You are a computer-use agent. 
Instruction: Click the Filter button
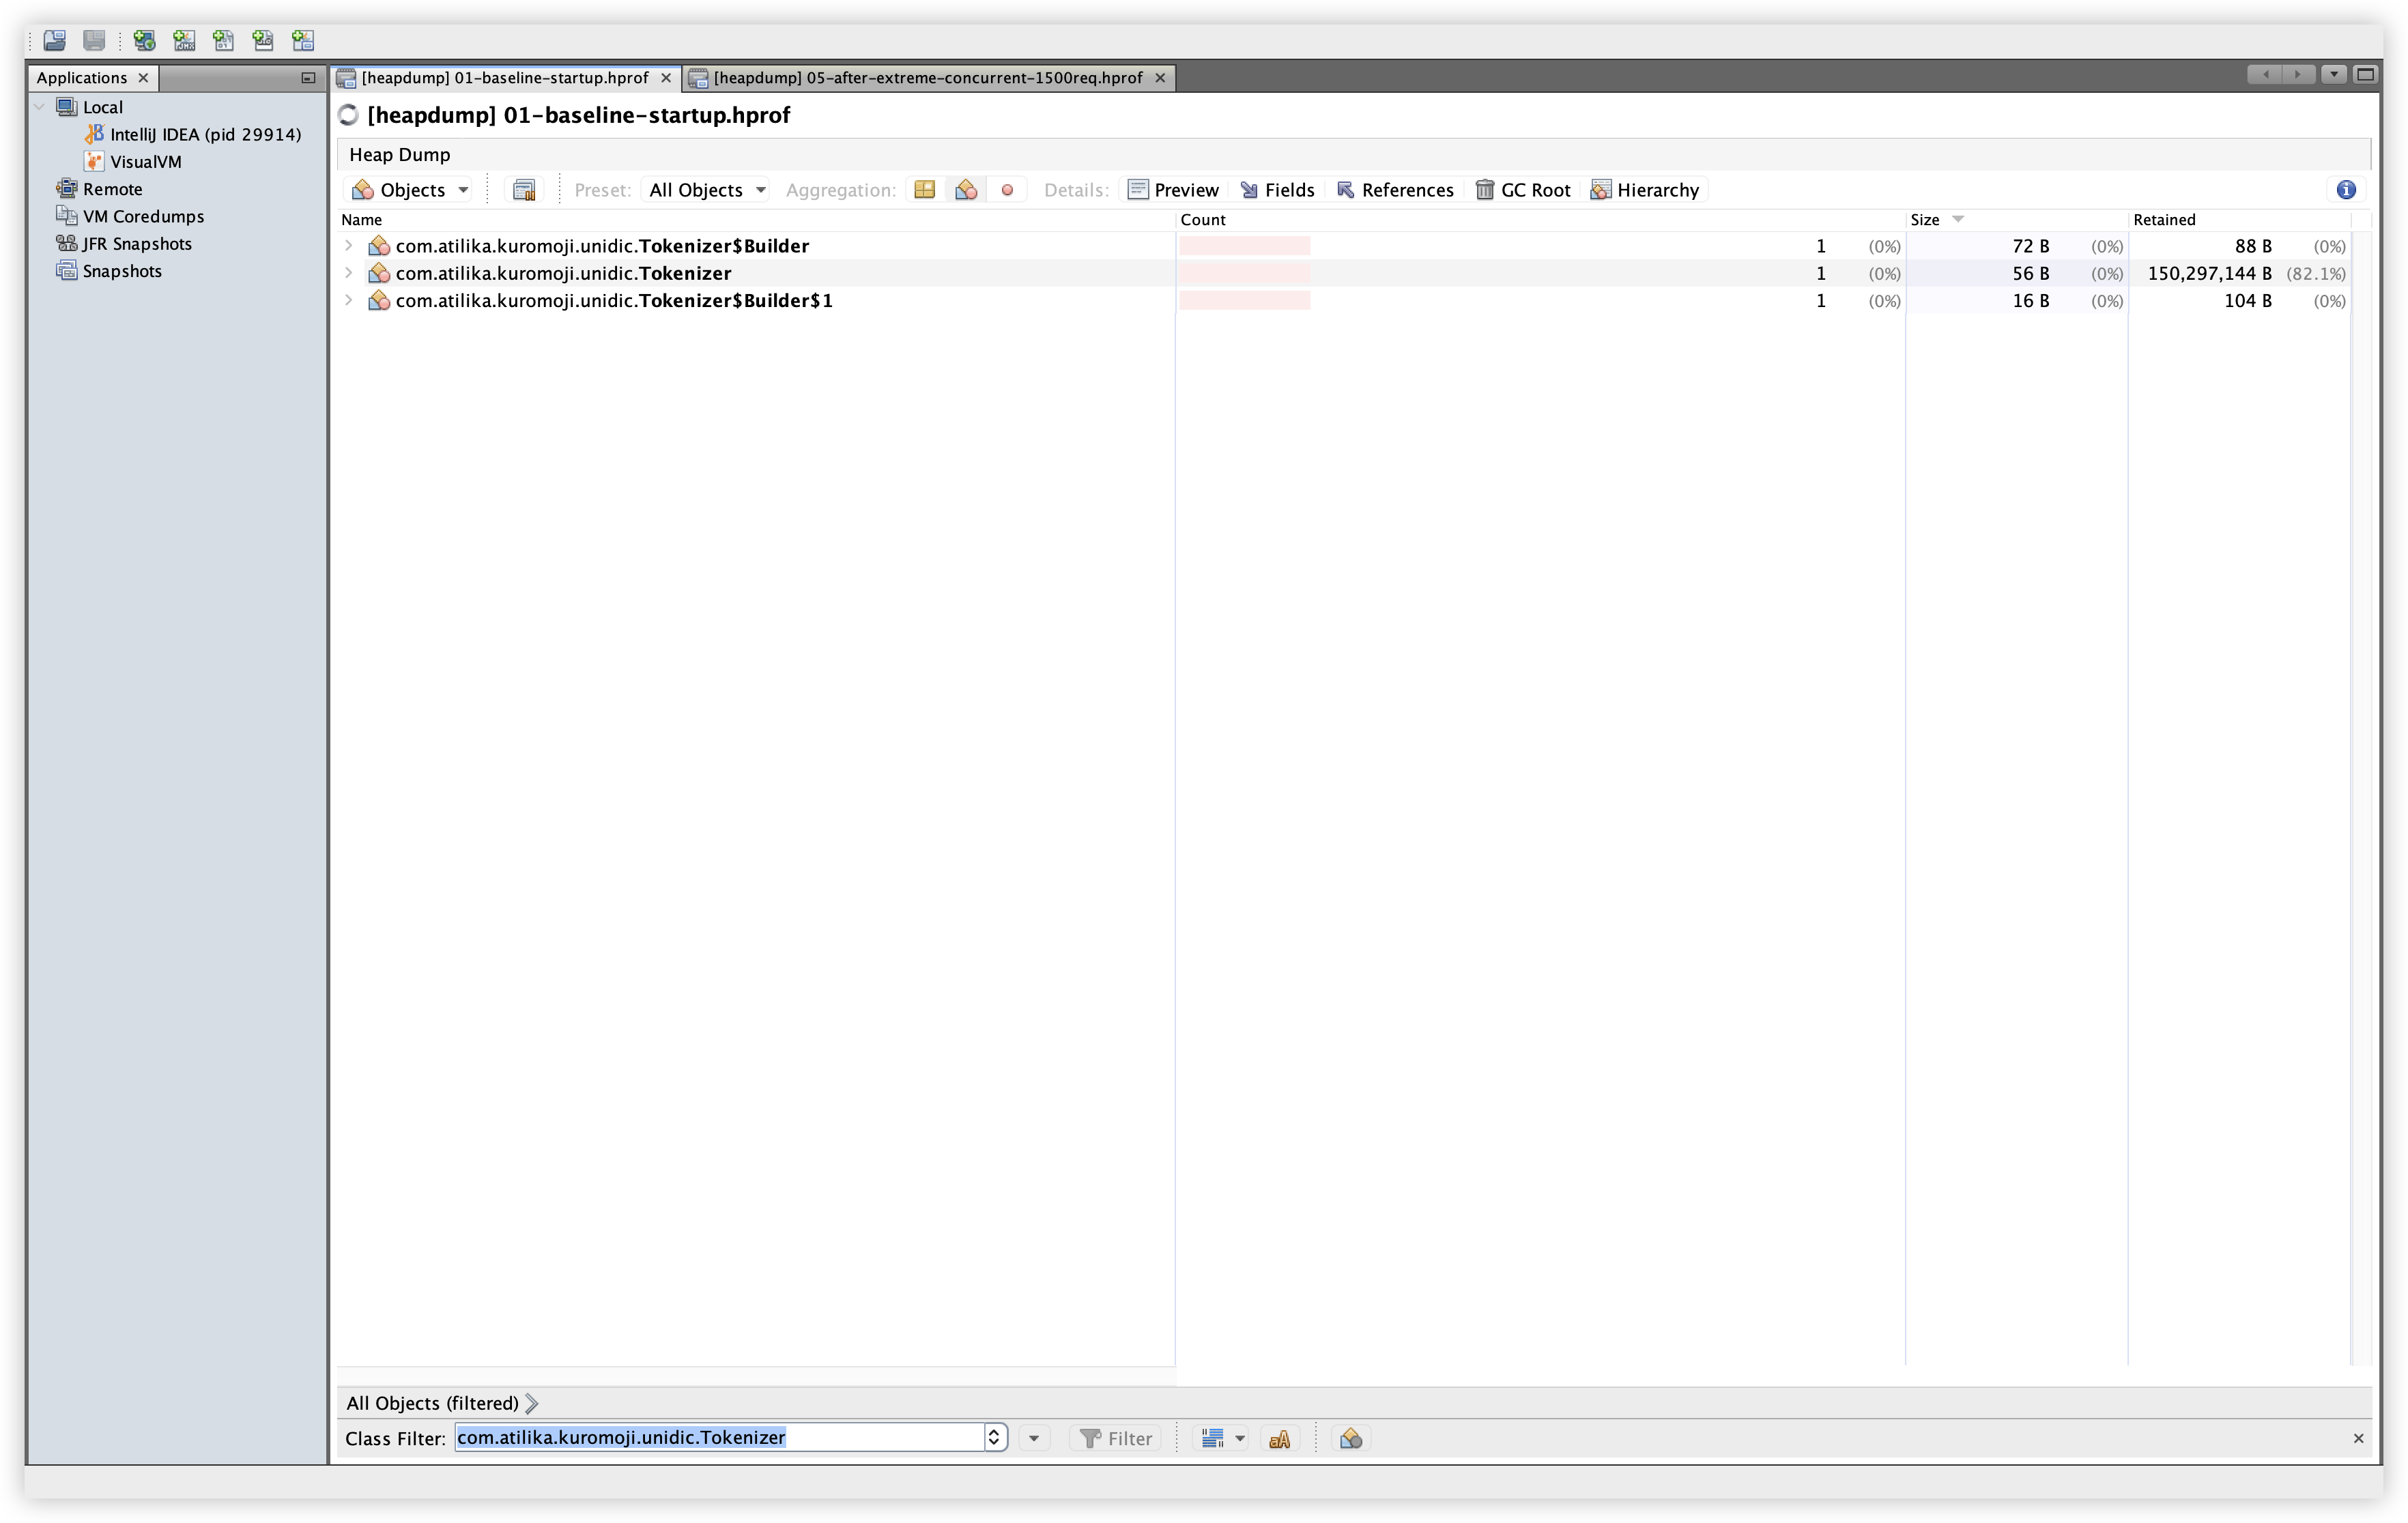click(x=1116, y=1438)
